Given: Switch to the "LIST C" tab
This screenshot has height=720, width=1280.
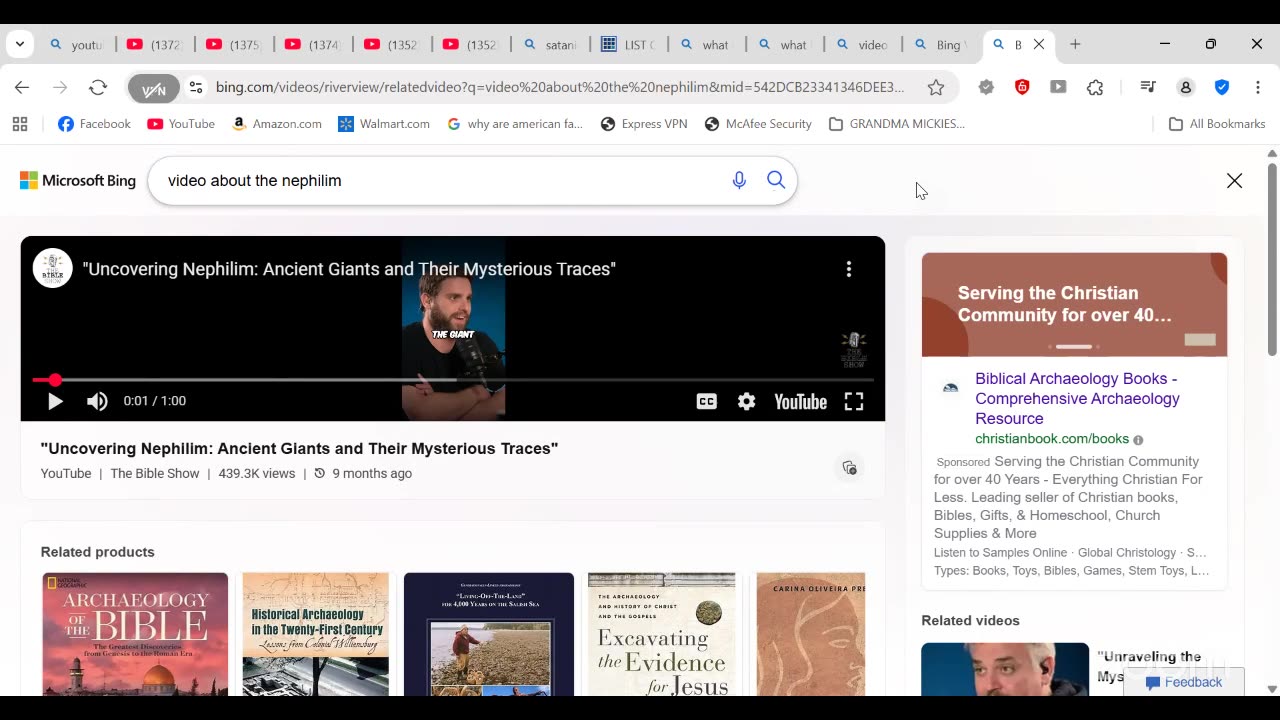Looking at the screenshot, I should coord(630,45).
